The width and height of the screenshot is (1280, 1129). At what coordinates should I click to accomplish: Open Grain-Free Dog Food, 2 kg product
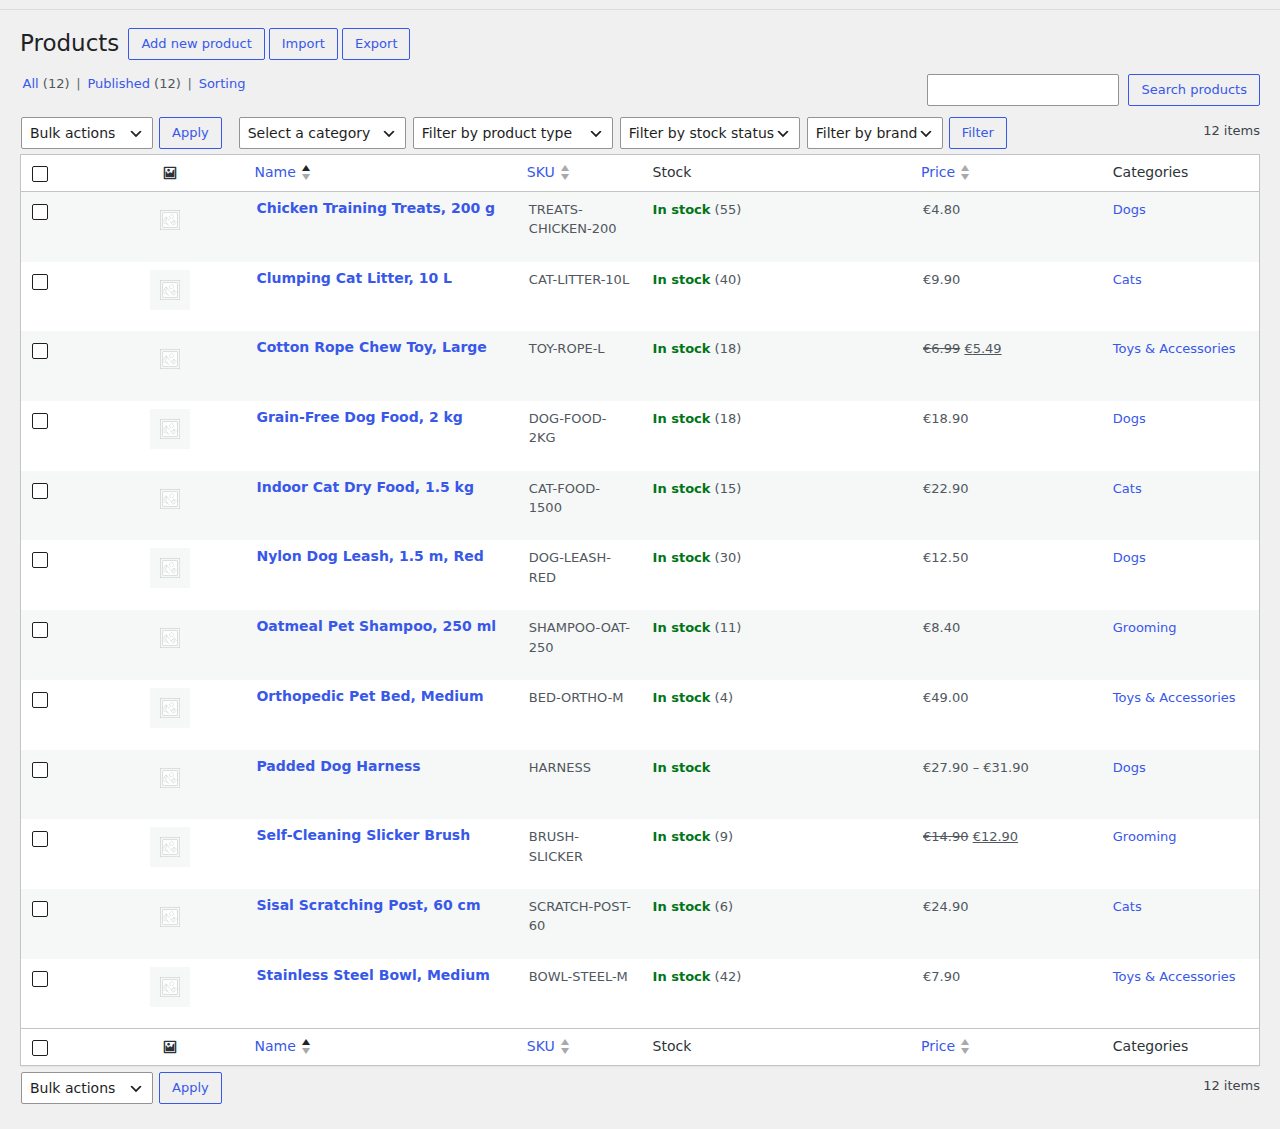[359, 417]
